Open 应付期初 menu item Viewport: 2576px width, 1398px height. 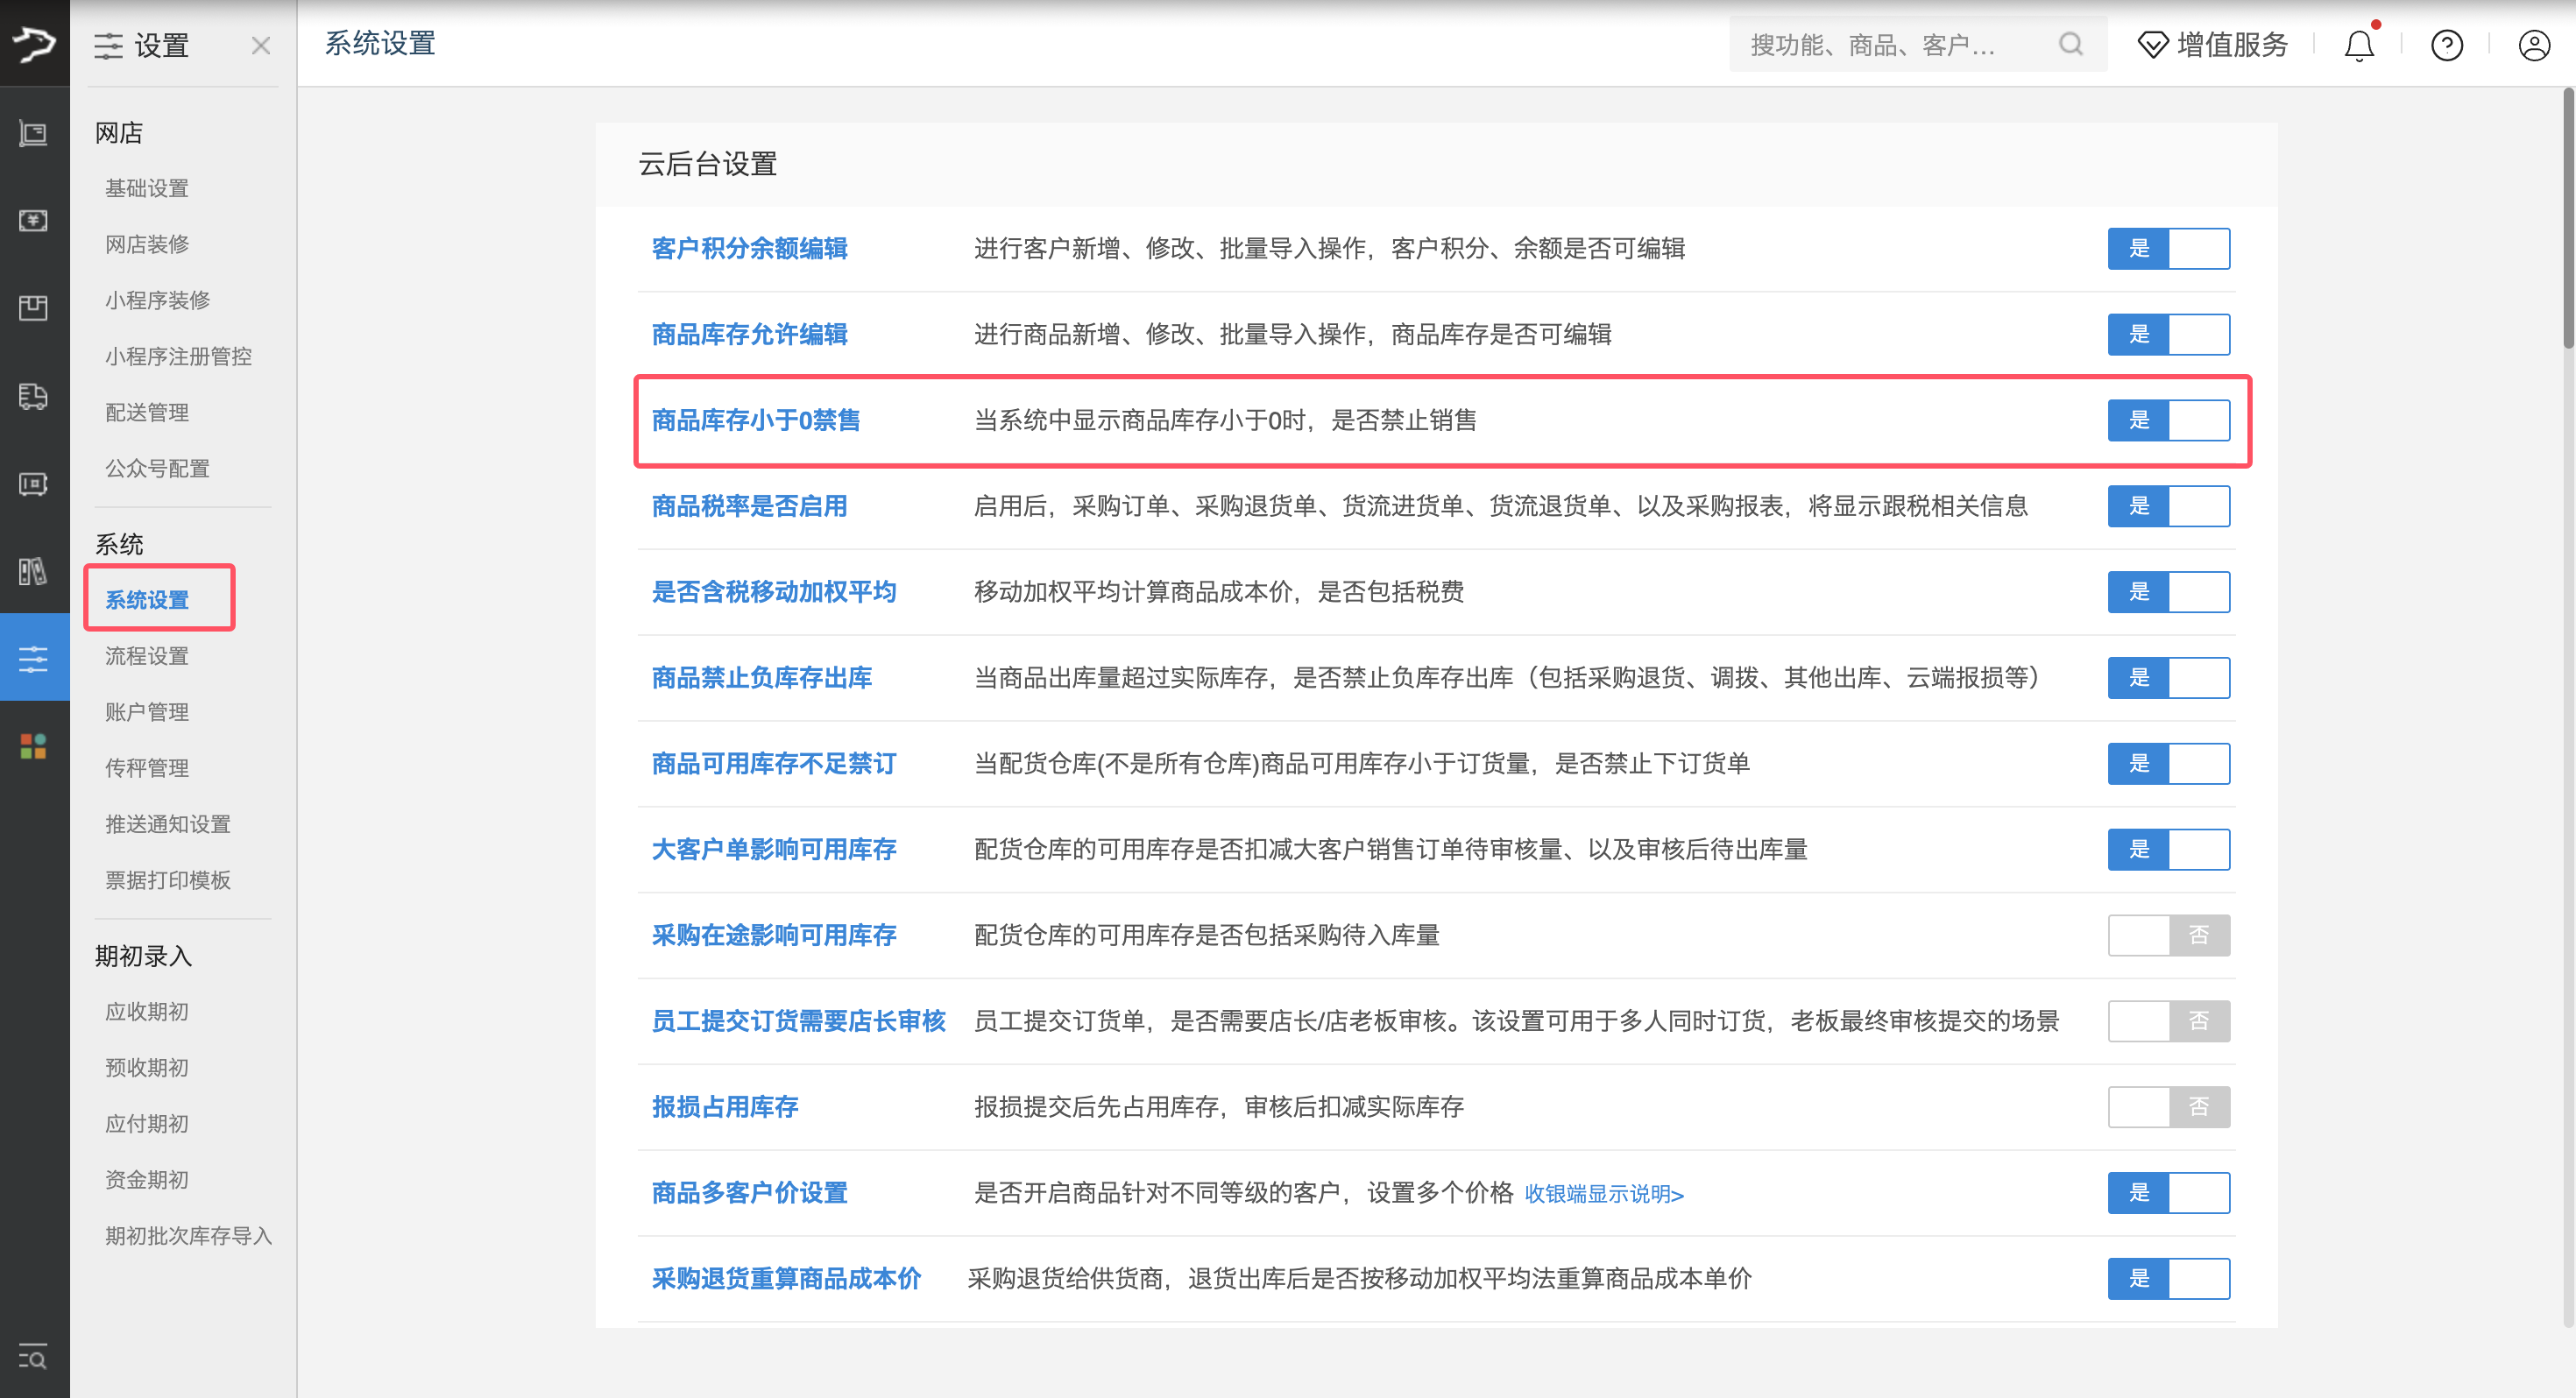pos(147,1124)
